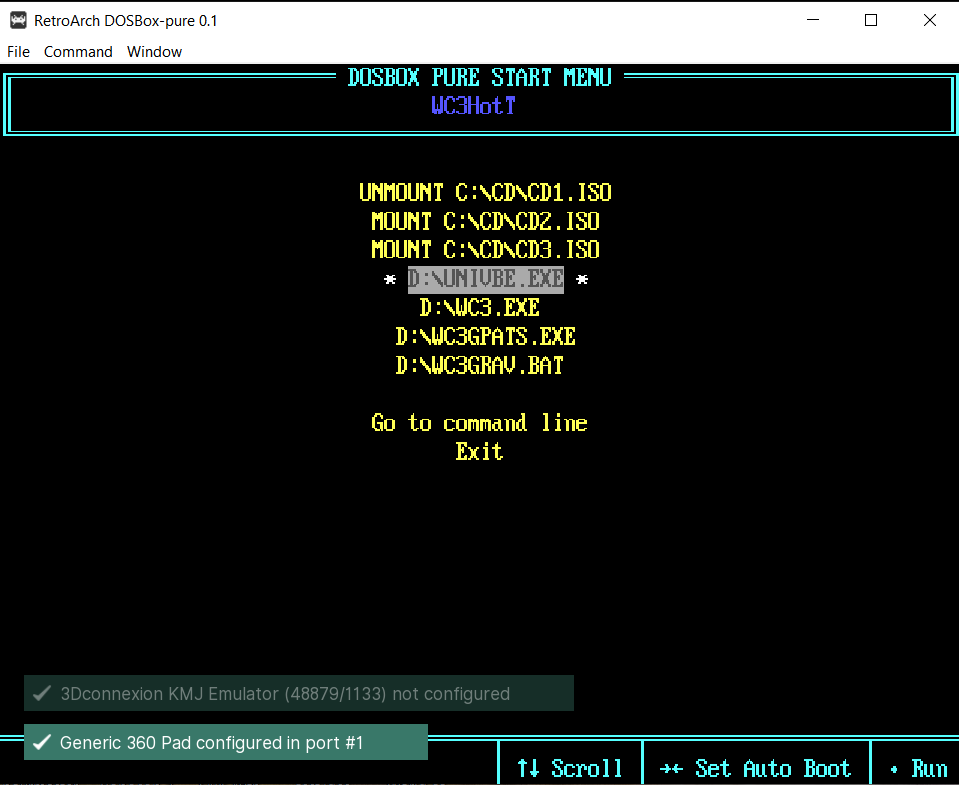Select UNMOUNT C:\CD\CD1.ISO
The height and width of the screenshot is (785, 959).
[x=485, y=191]
